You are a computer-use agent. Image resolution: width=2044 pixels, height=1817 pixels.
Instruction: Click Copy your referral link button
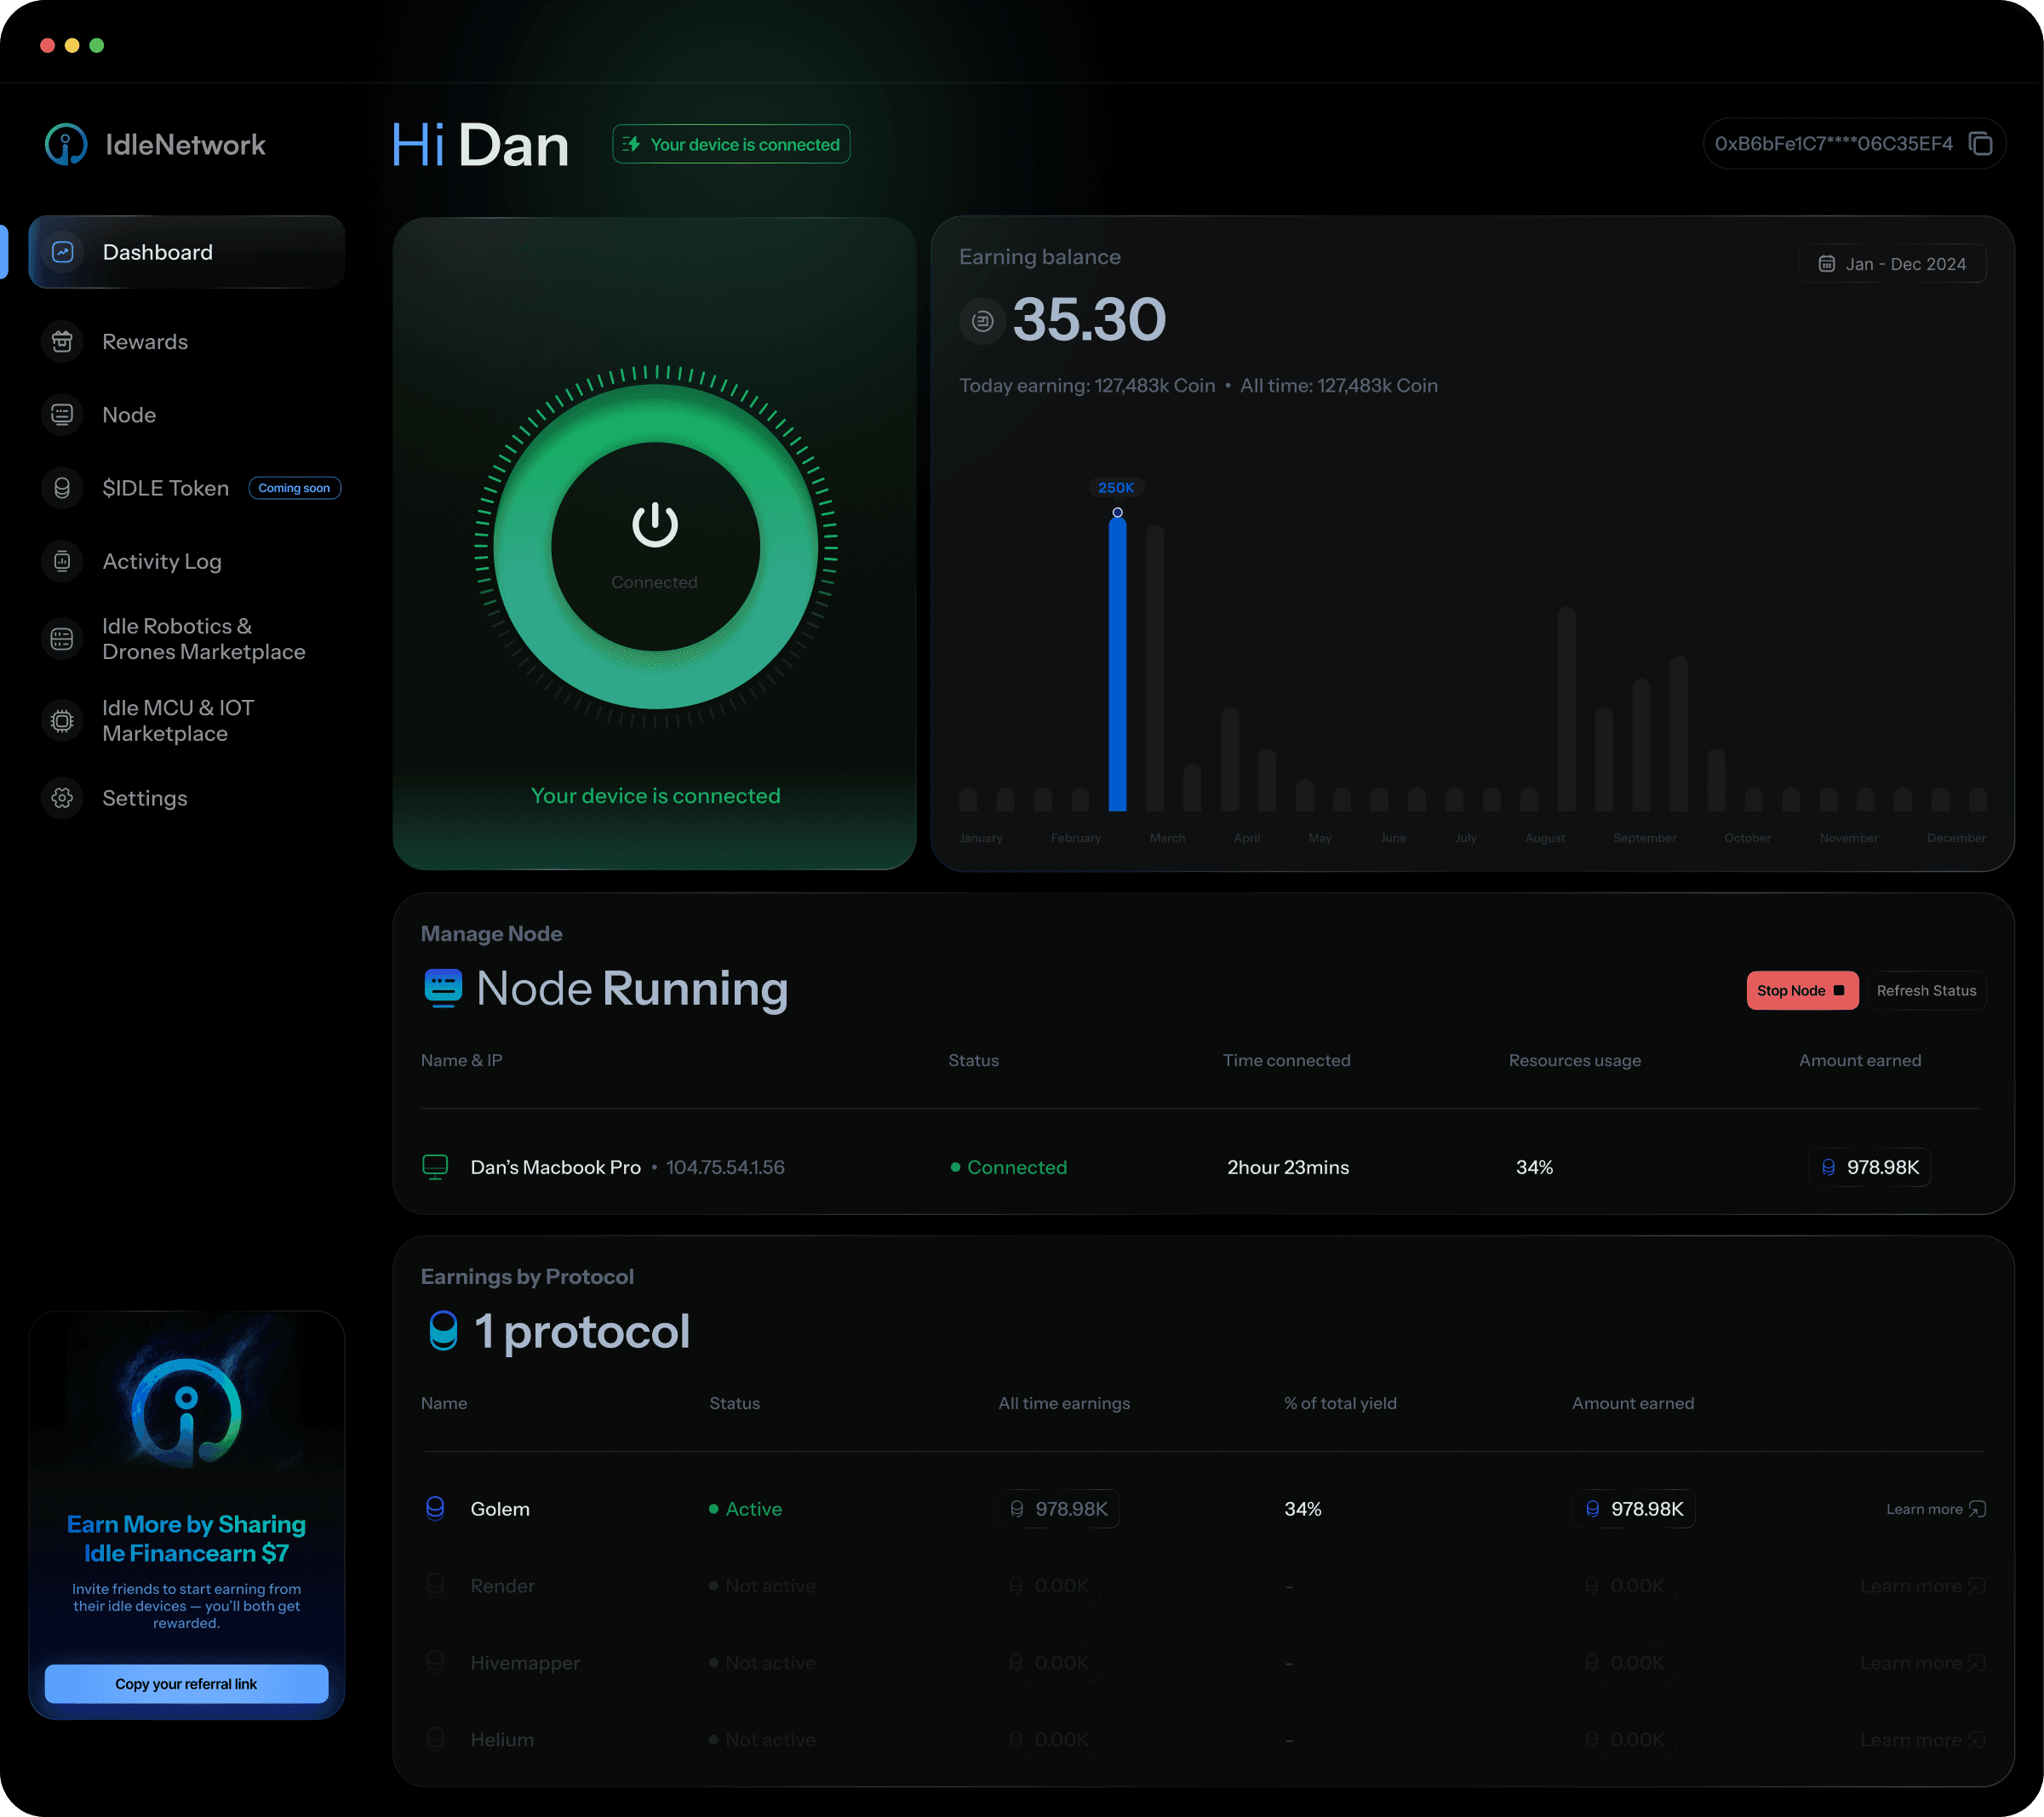click(187, 1684)
